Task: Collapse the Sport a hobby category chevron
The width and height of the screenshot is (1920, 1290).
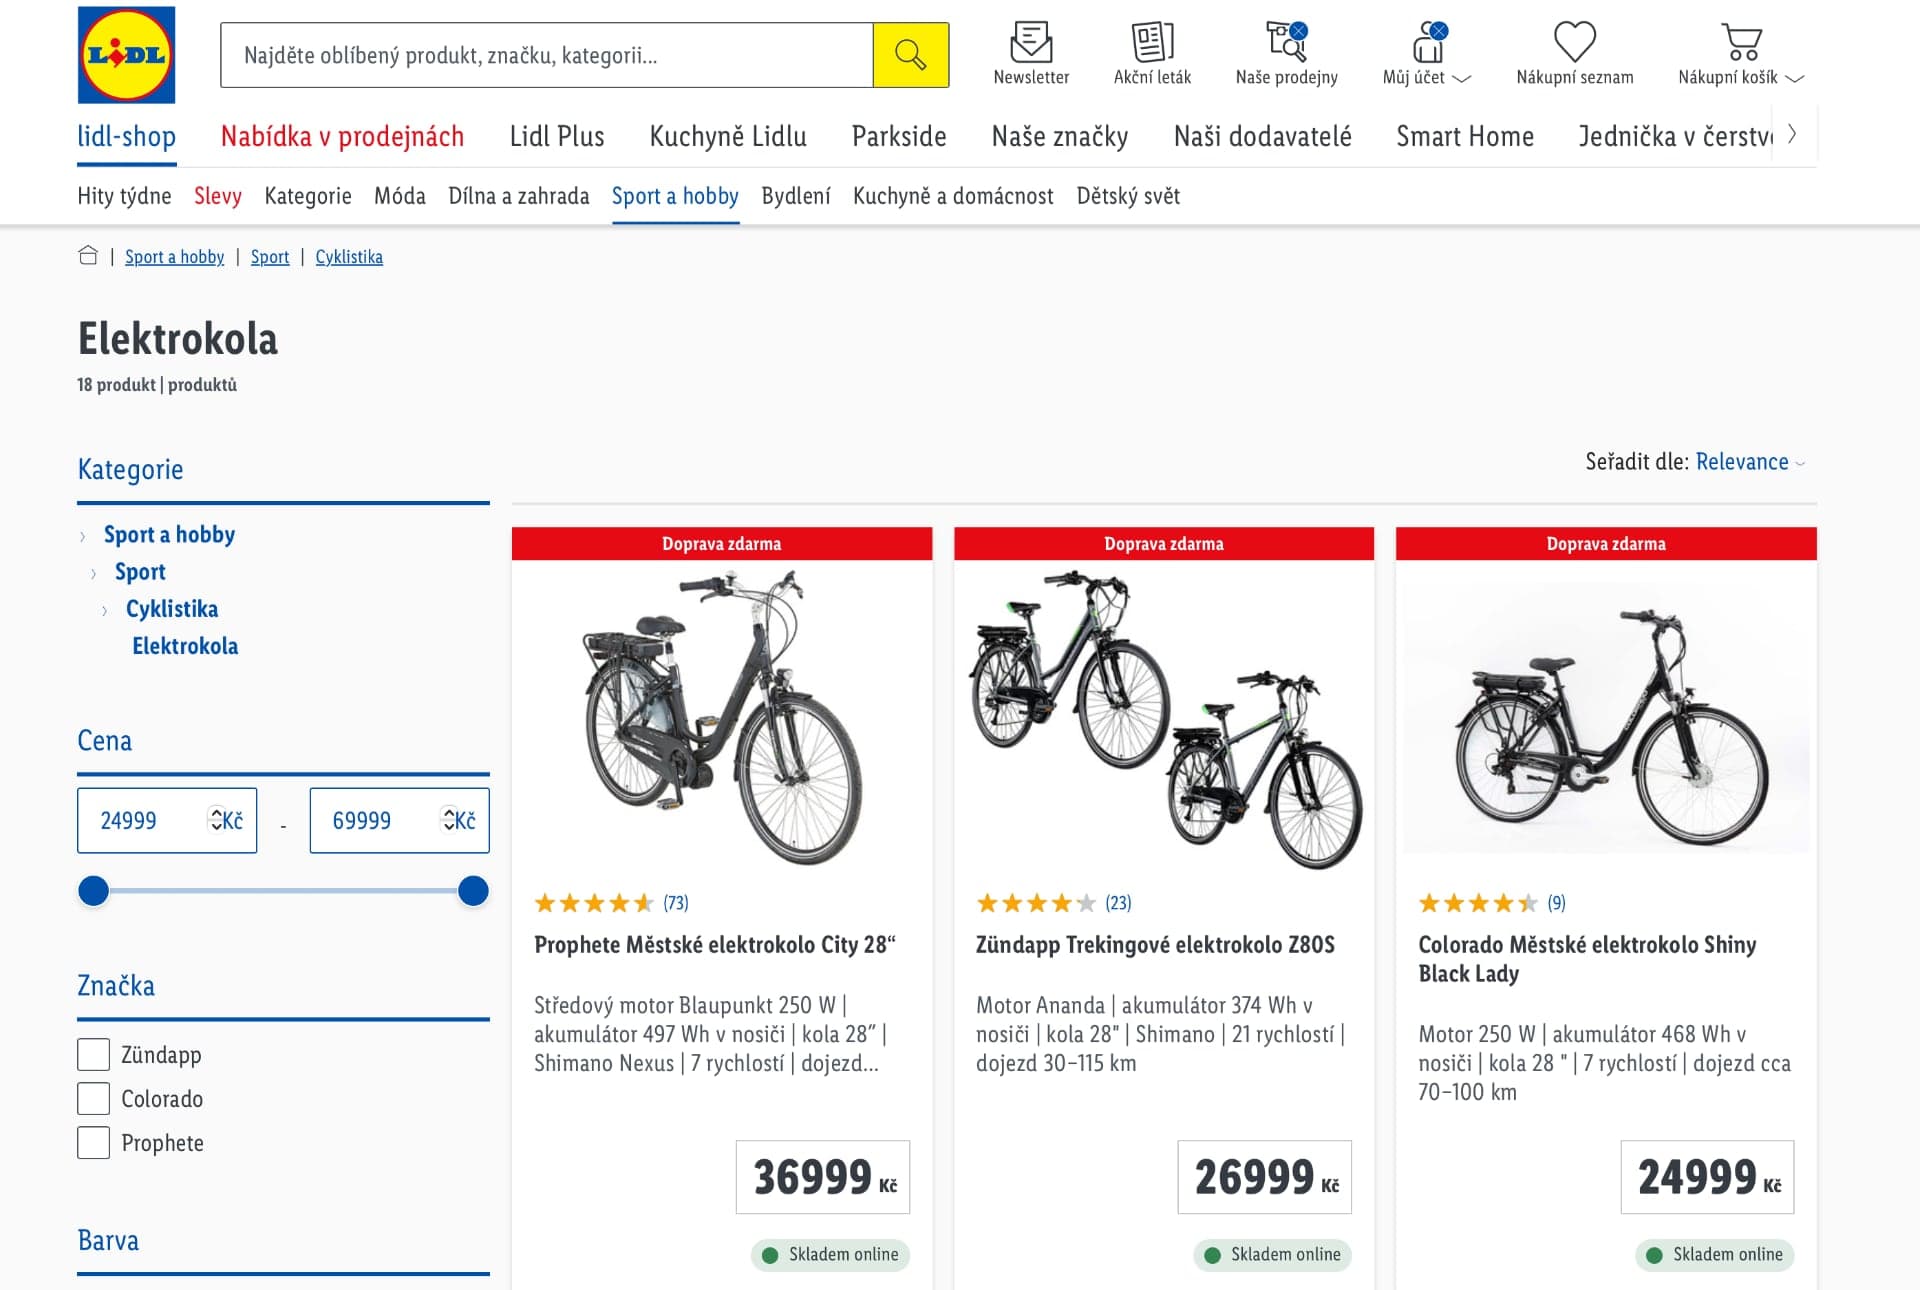Action: pos(83,537)
